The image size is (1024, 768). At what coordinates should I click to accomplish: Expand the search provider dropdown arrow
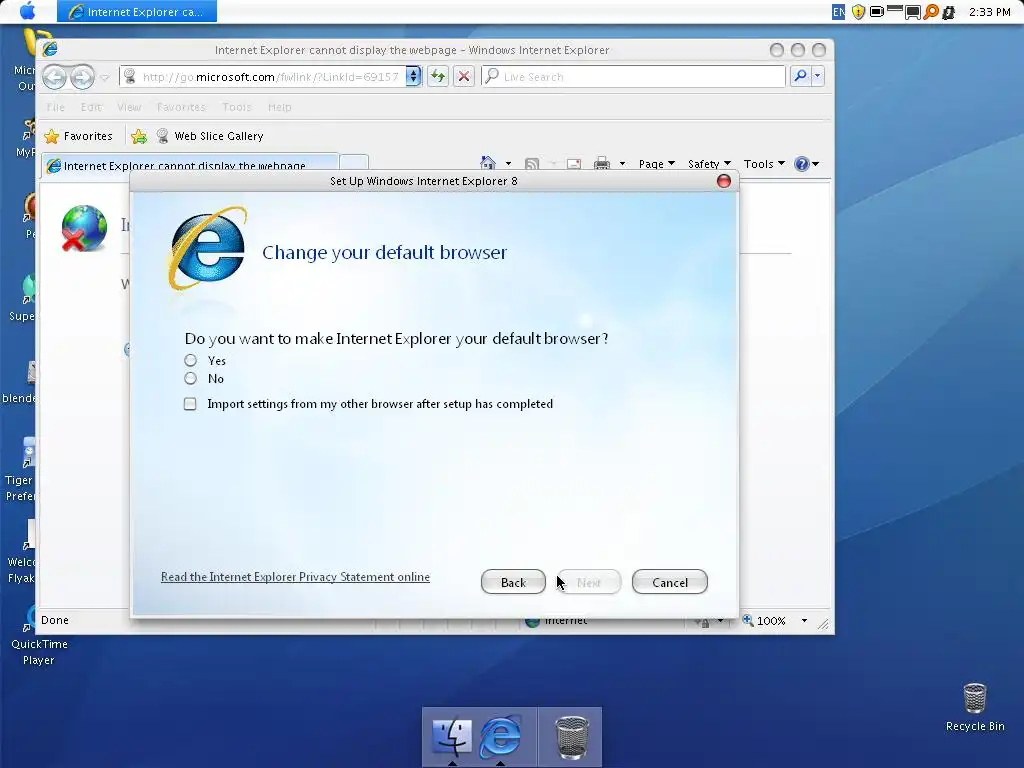[x=818, y=76]
